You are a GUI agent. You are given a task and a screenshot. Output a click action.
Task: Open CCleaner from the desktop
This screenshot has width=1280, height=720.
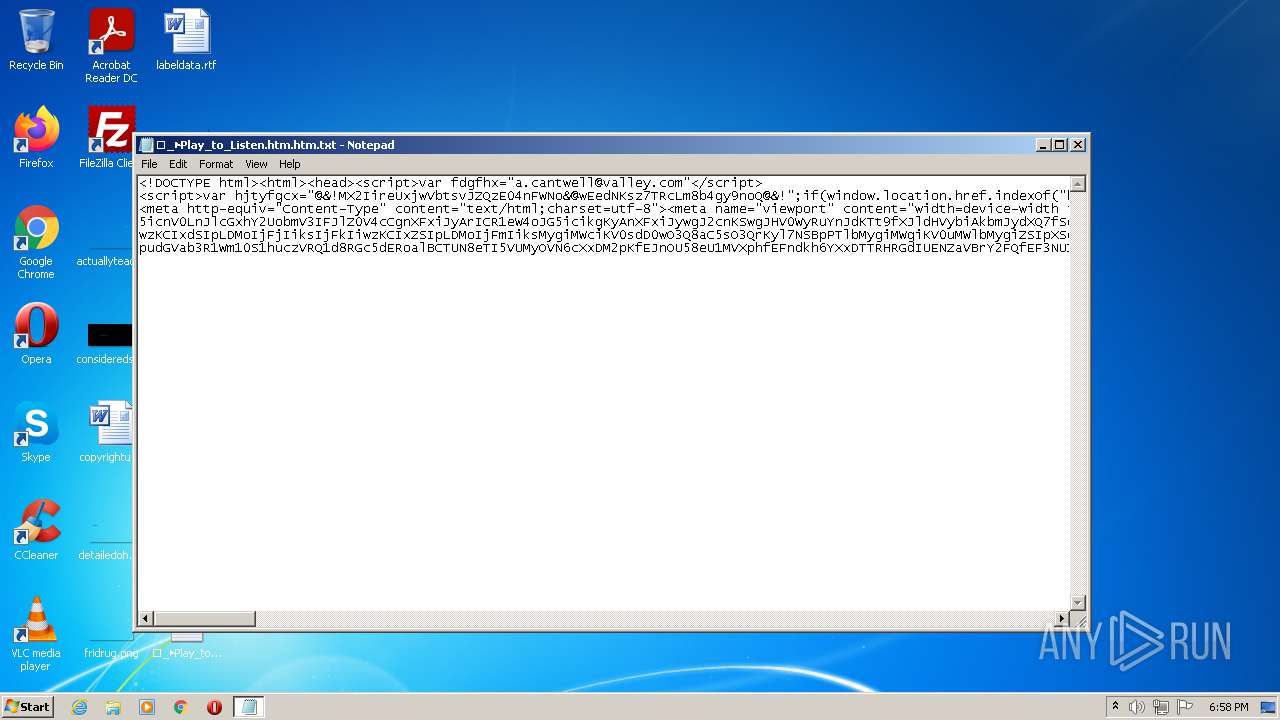pyautogui.click(x=36, y=530)
